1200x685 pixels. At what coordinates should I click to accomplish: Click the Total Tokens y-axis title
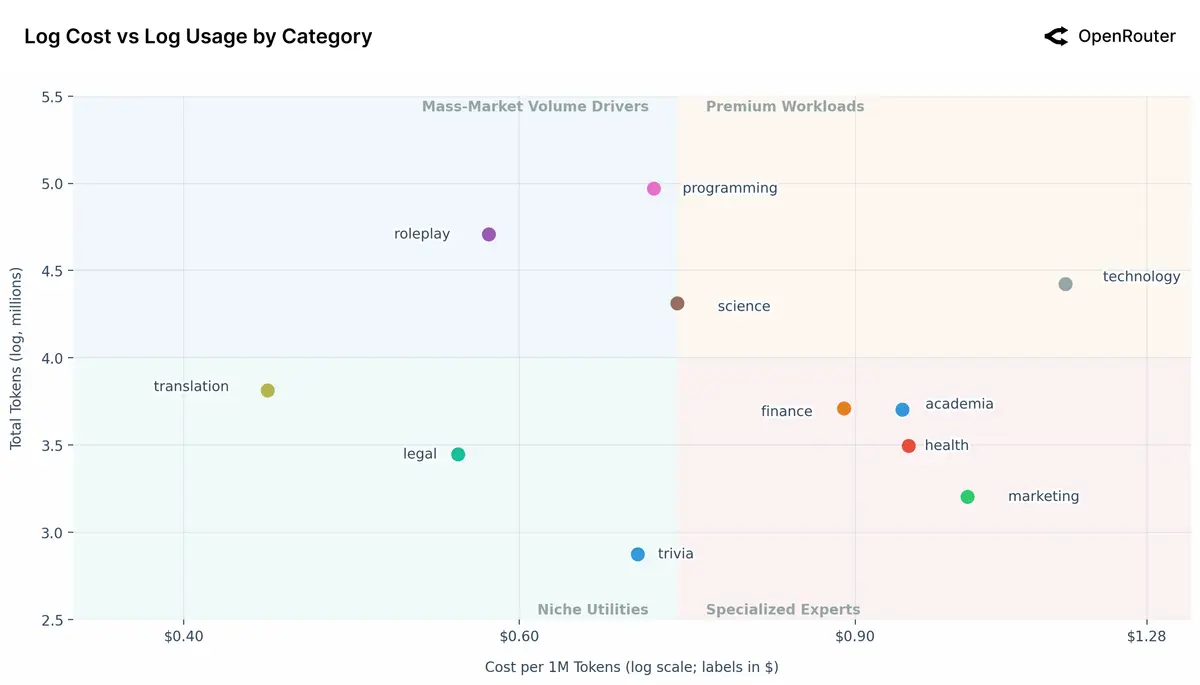(x=16, y=358)
